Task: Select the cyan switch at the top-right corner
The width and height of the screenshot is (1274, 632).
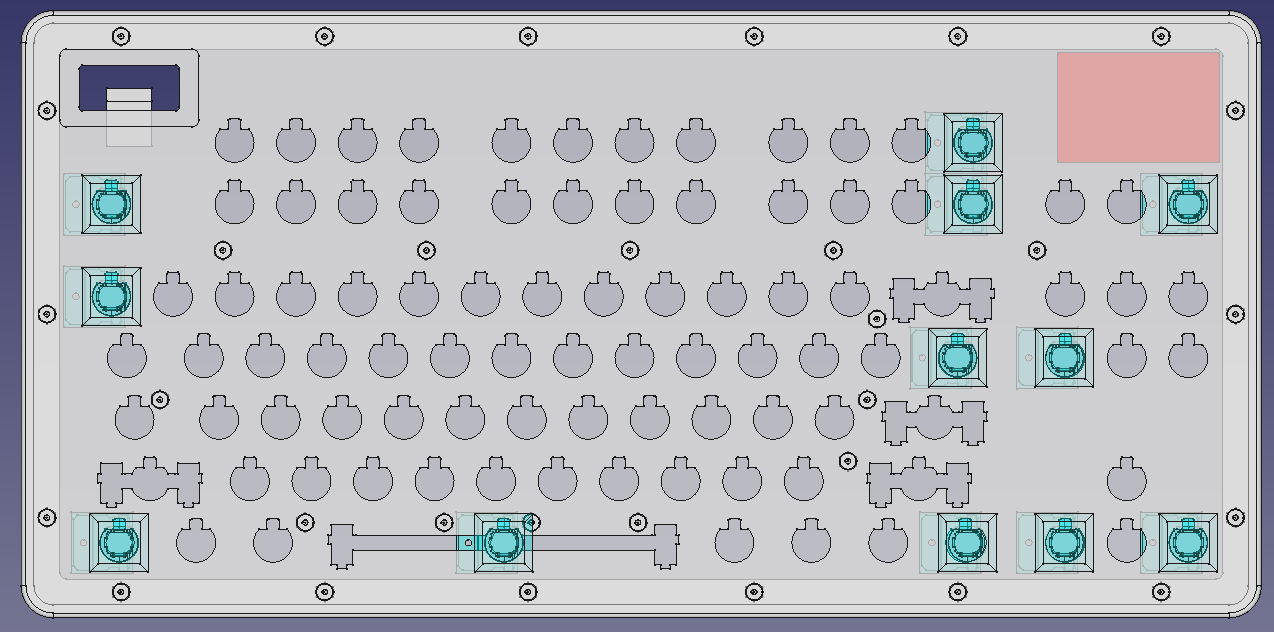Action: (x=1188, y=204)
